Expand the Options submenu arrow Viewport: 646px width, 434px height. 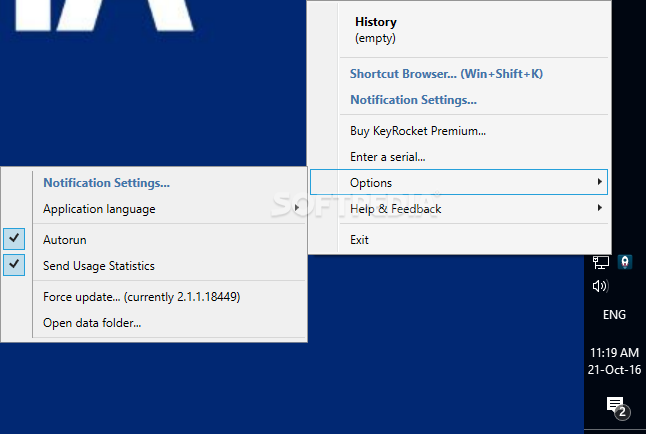pos(600,182)
